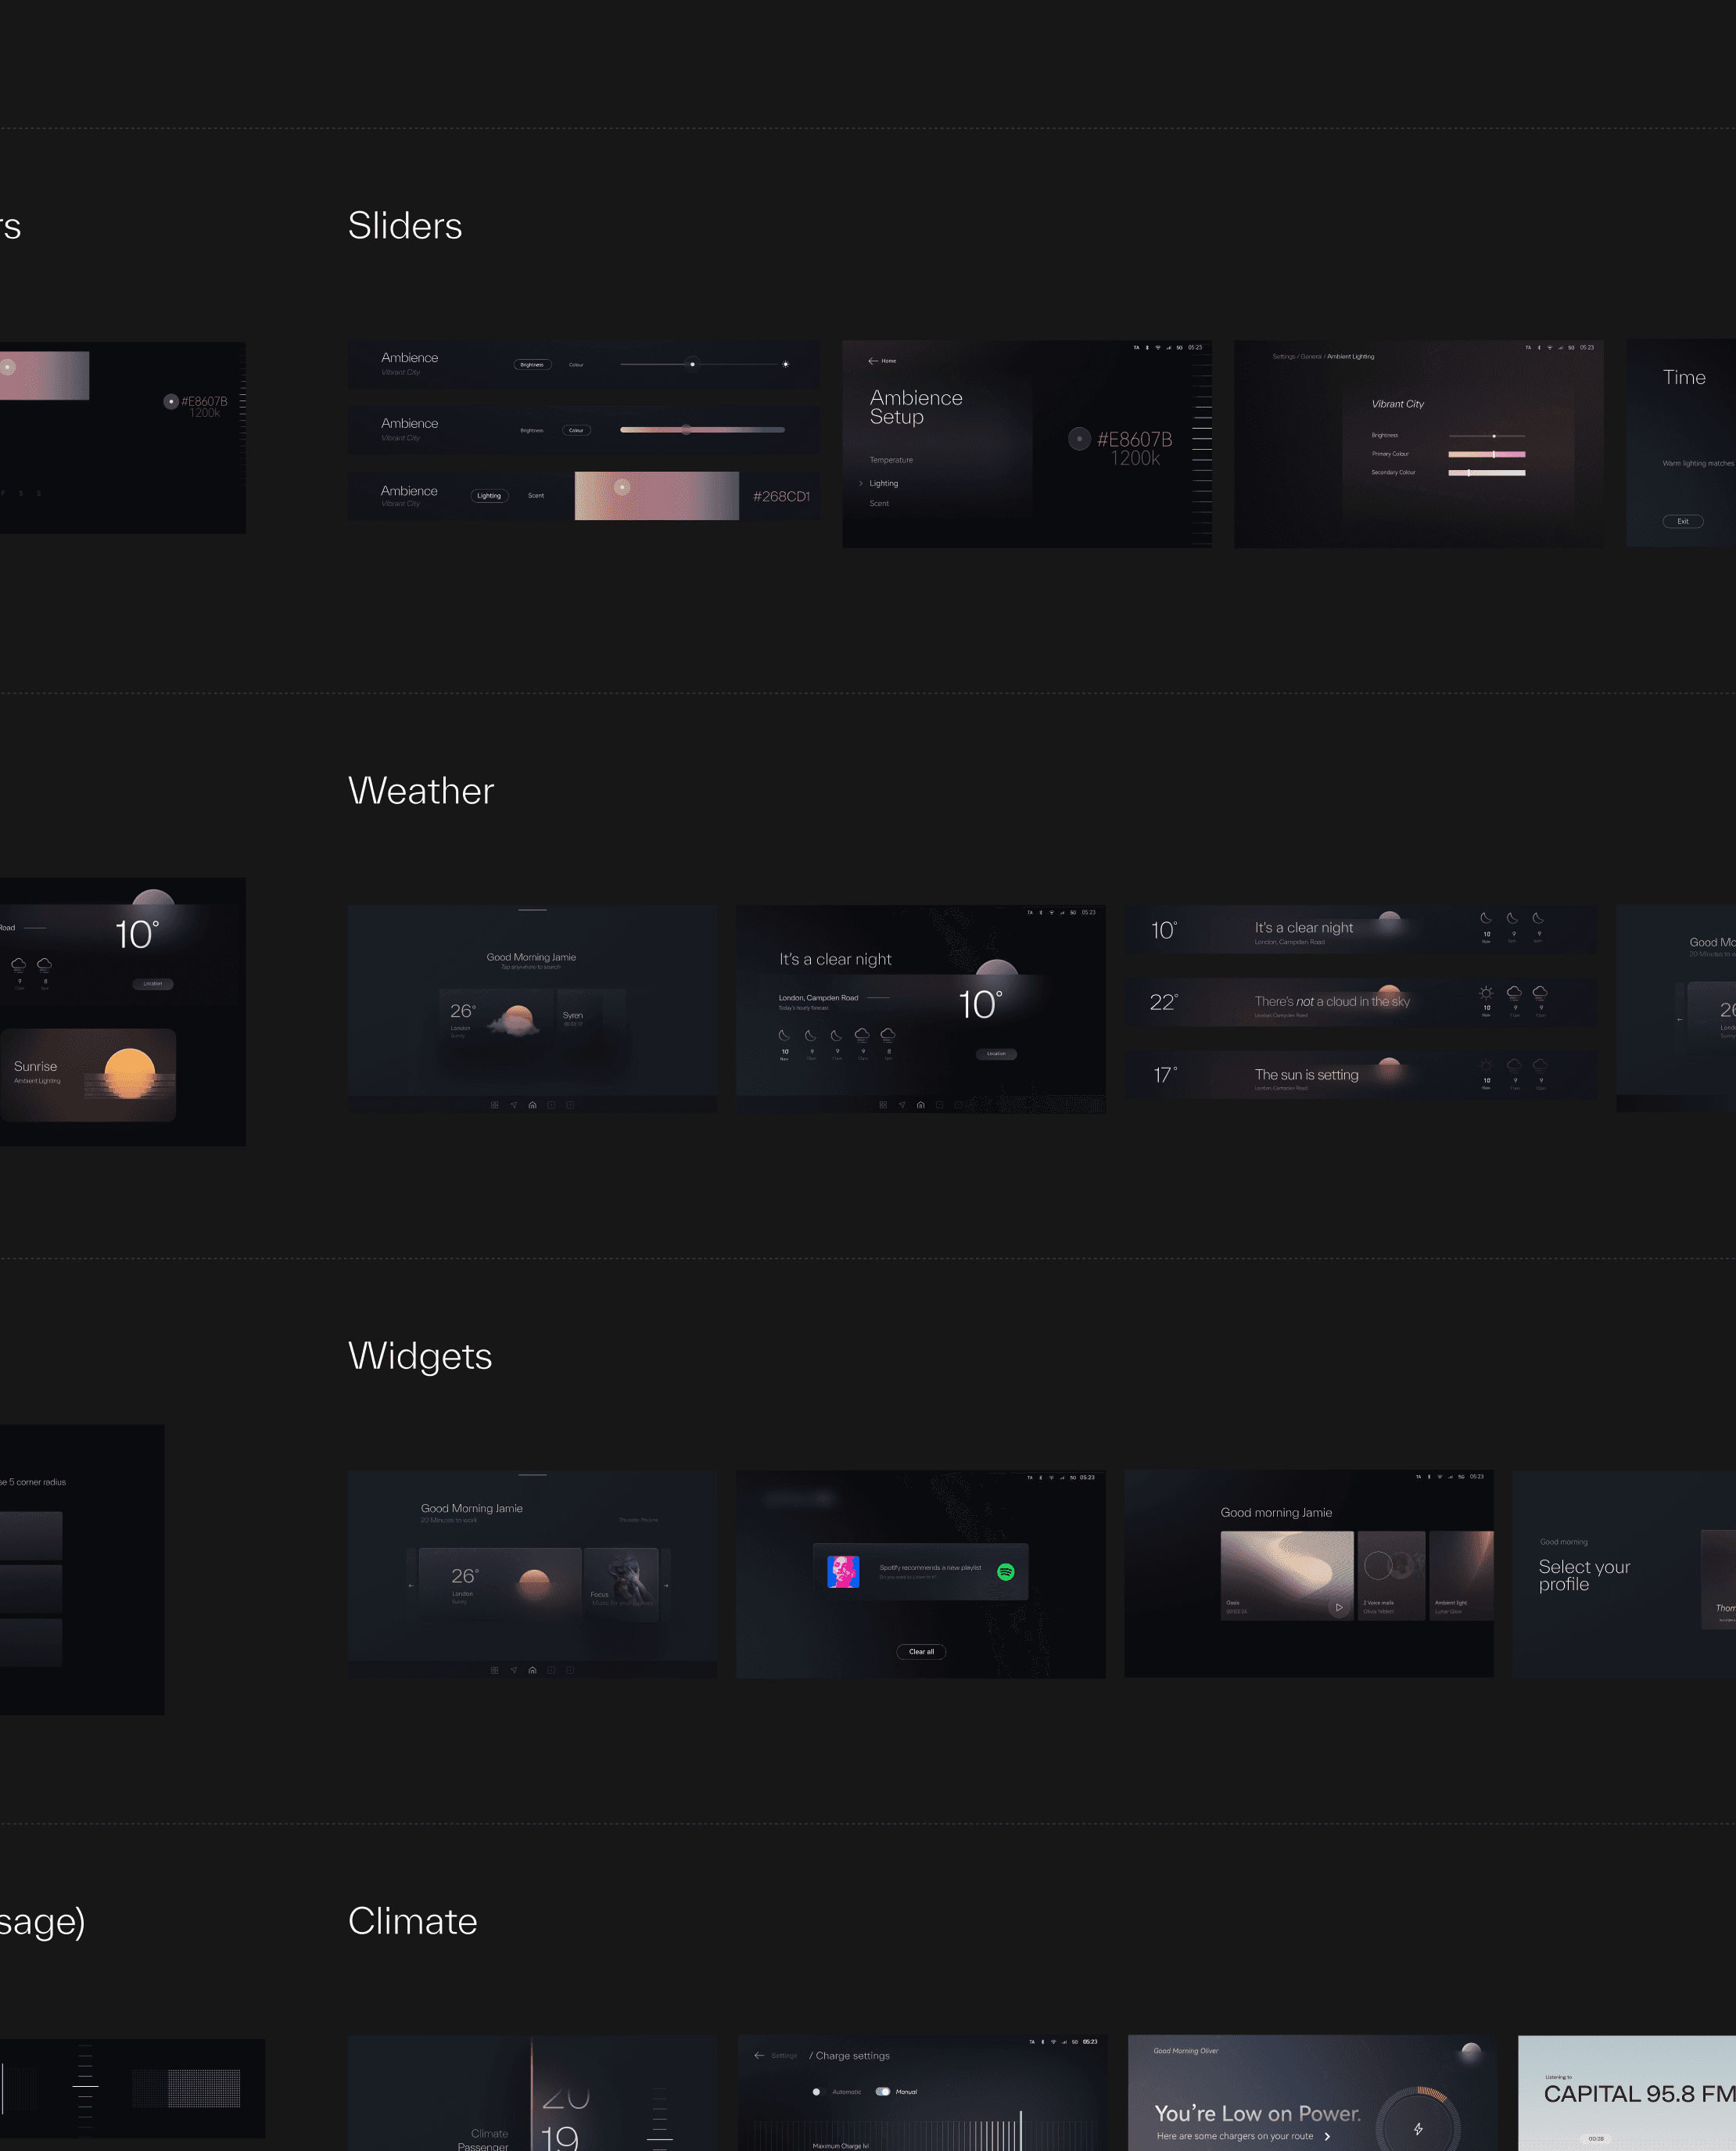Click the Wi-Fi status icon in the Ambience Setup screen

1158,348
